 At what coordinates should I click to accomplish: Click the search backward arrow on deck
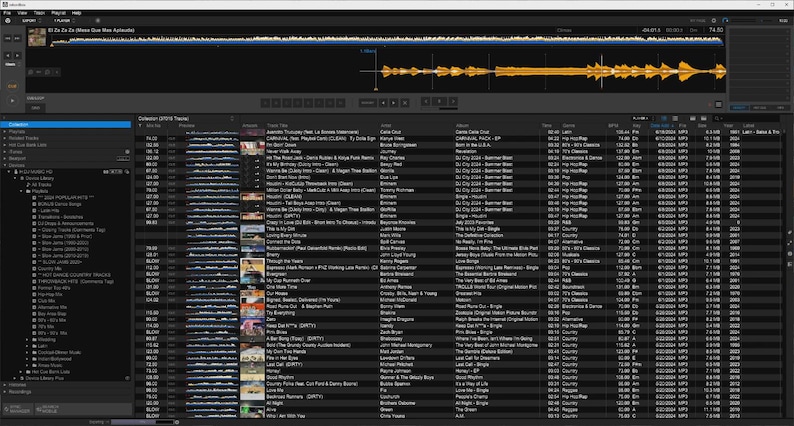click(x=8, y=55)
